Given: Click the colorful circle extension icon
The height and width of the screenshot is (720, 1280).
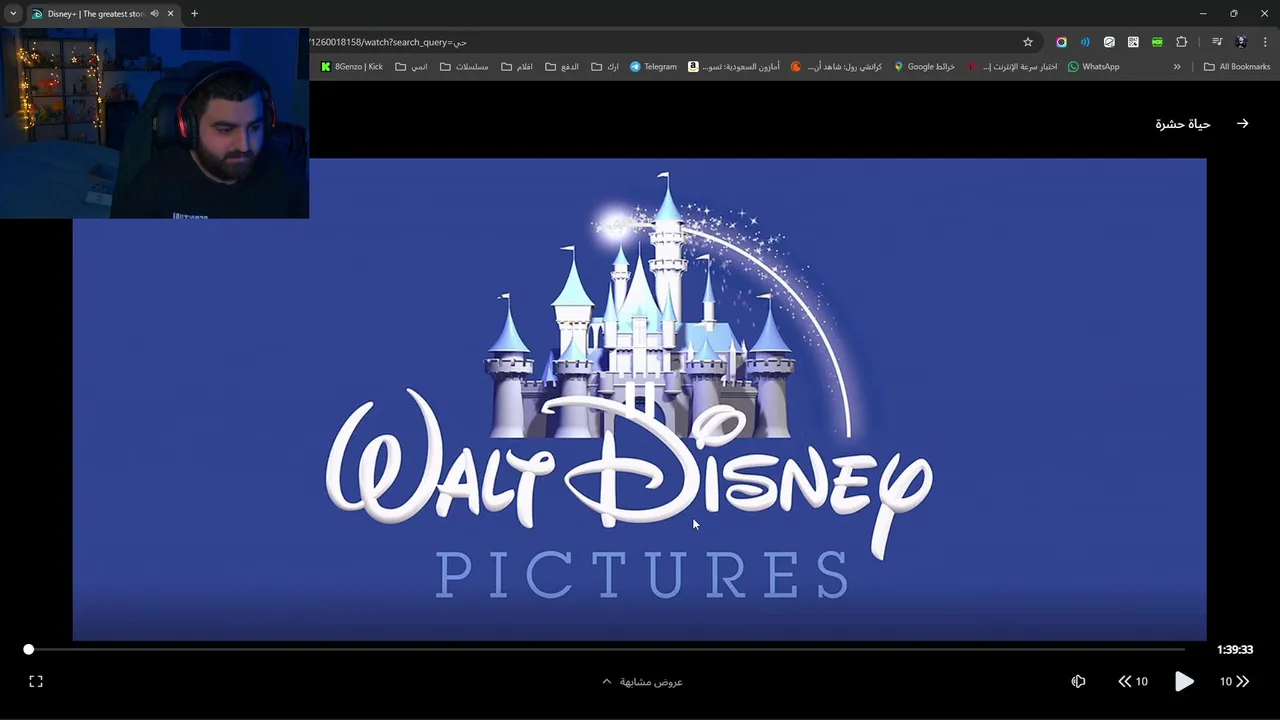Looking at the screenshot, I should tap(1061, 42).
